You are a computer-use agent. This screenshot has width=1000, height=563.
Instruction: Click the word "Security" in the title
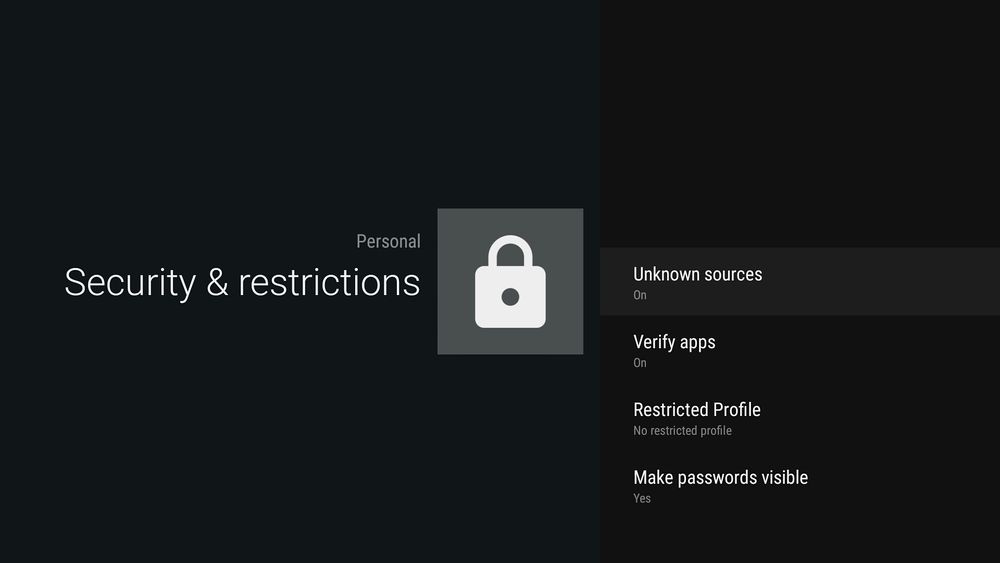point(130,282)
